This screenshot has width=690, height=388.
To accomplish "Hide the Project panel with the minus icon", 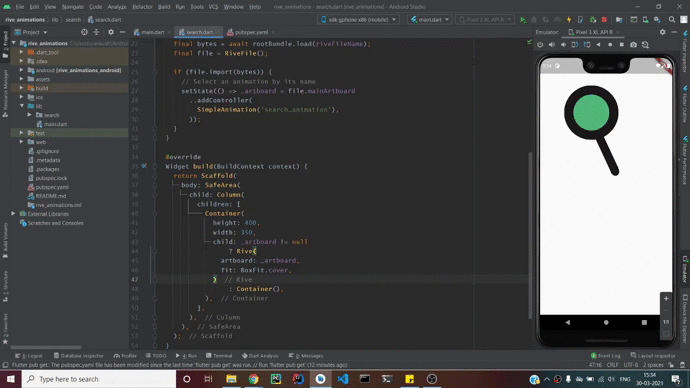I will pyautogui.click(x=122, y=32).
